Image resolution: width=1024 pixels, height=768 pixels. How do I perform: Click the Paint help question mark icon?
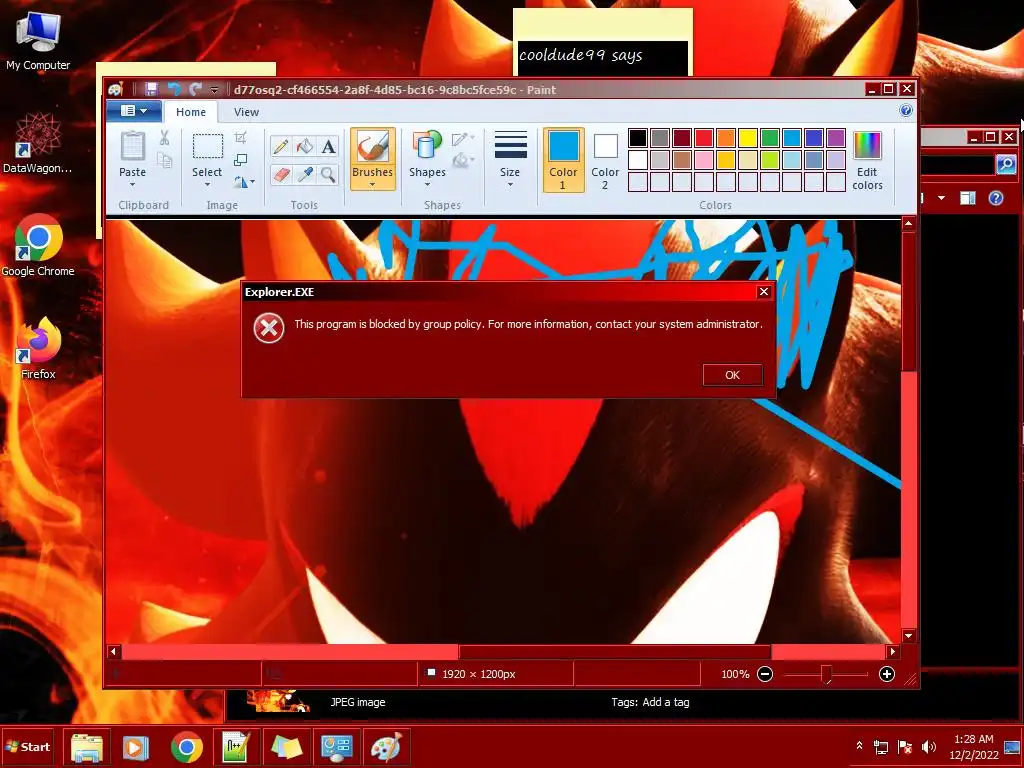(x=906, y=110)
